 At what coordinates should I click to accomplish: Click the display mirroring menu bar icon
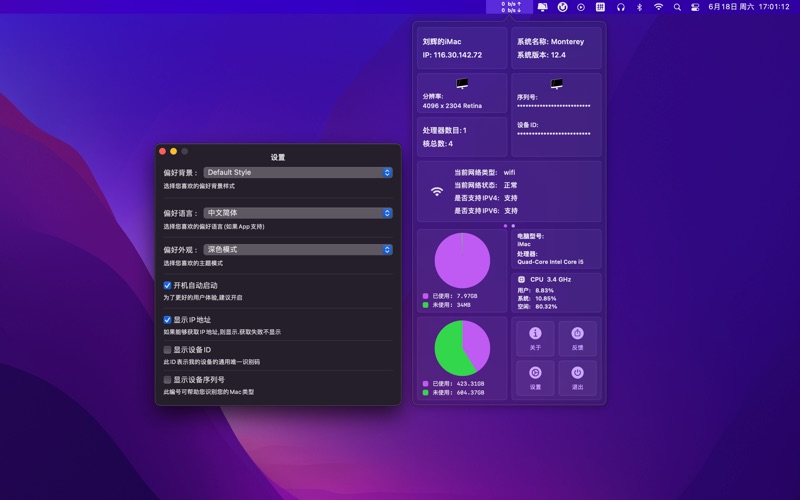pyautogui.click(x=542, y=7)
